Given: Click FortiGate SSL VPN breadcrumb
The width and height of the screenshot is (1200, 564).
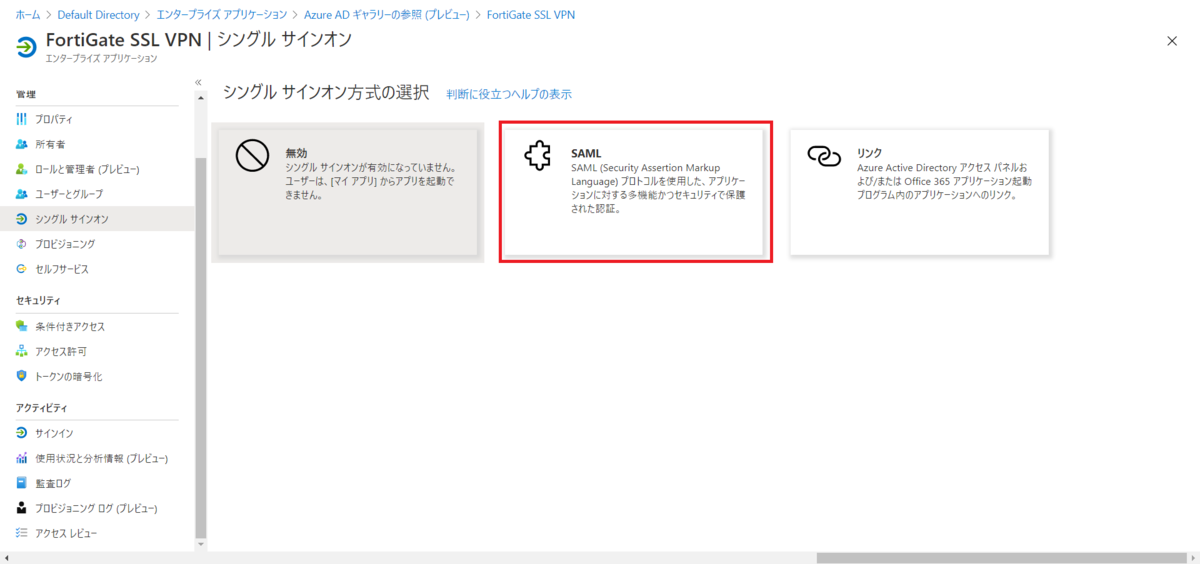Looking at the screenshot, I should tap(531, 15).
